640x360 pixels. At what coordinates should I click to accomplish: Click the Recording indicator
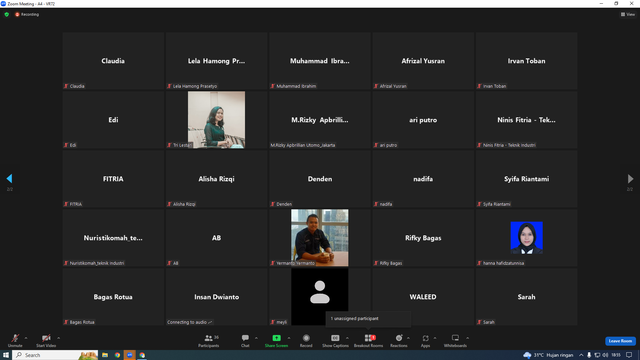pyautogui.click(x=27, y=14)
